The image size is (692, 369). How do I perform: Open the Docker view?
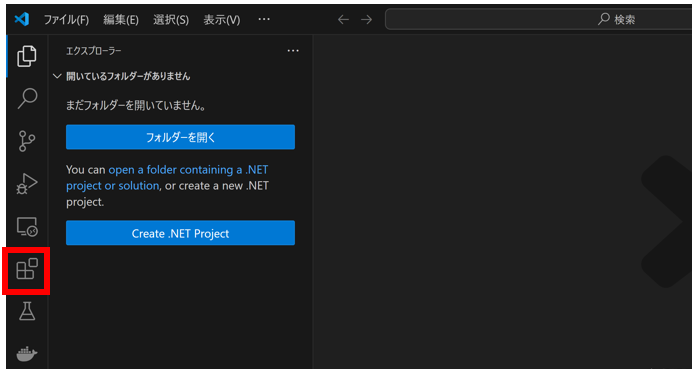pos(27,354)
